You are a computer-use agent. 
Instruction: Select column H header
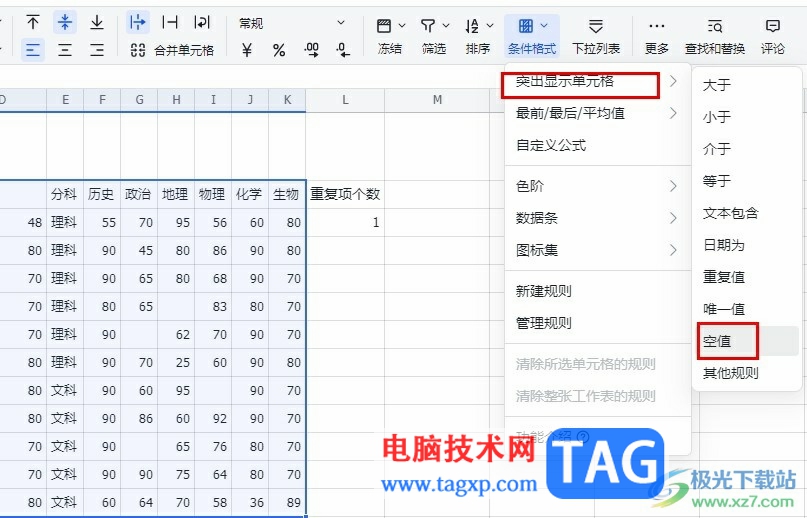(x=177, y=100)
